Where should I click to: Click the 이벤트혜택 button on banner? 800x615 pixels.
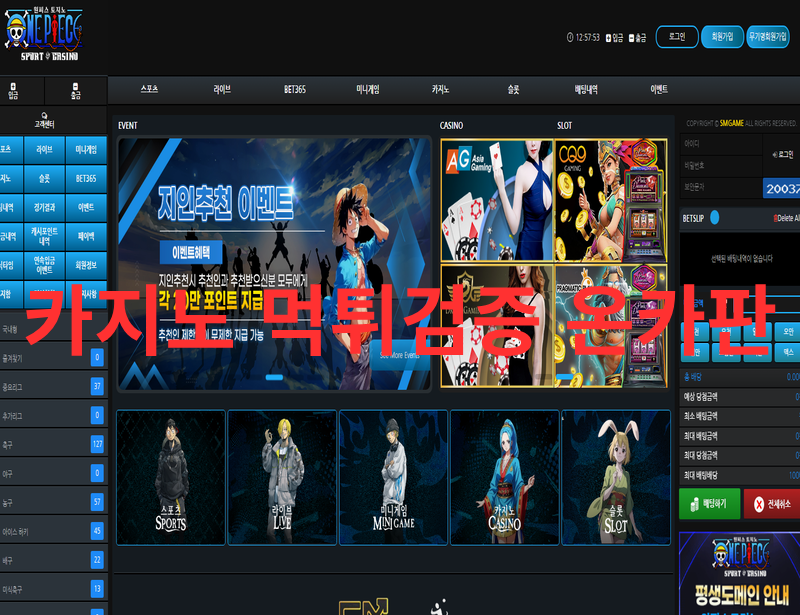tap(191, 252)
